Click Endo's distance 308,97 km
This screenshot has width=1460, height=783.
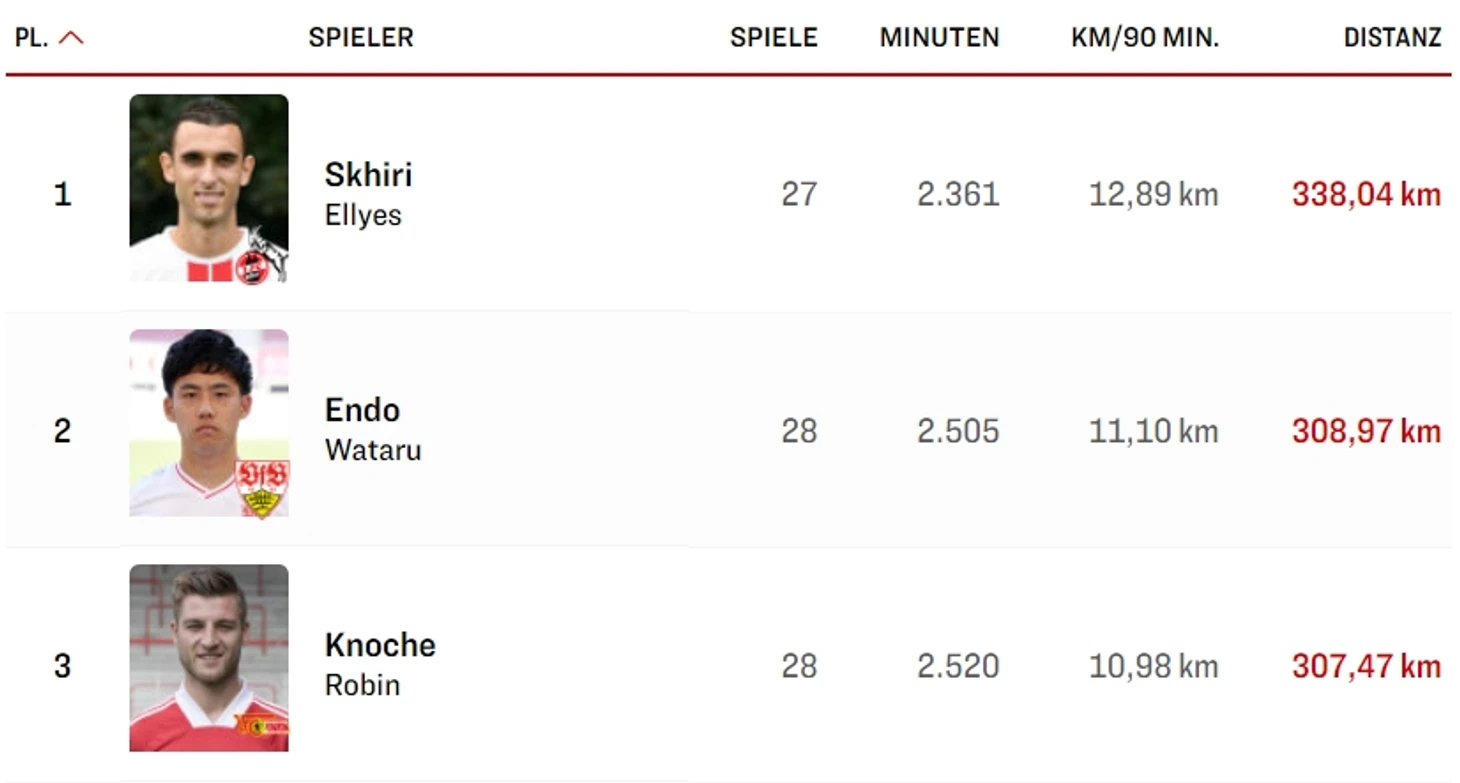tap(1366, 431)
